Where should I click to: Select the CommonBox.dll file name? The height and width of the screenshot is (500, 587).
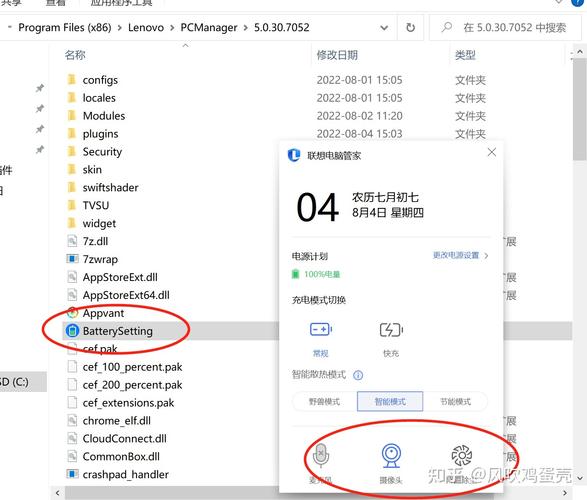[121, 457]
